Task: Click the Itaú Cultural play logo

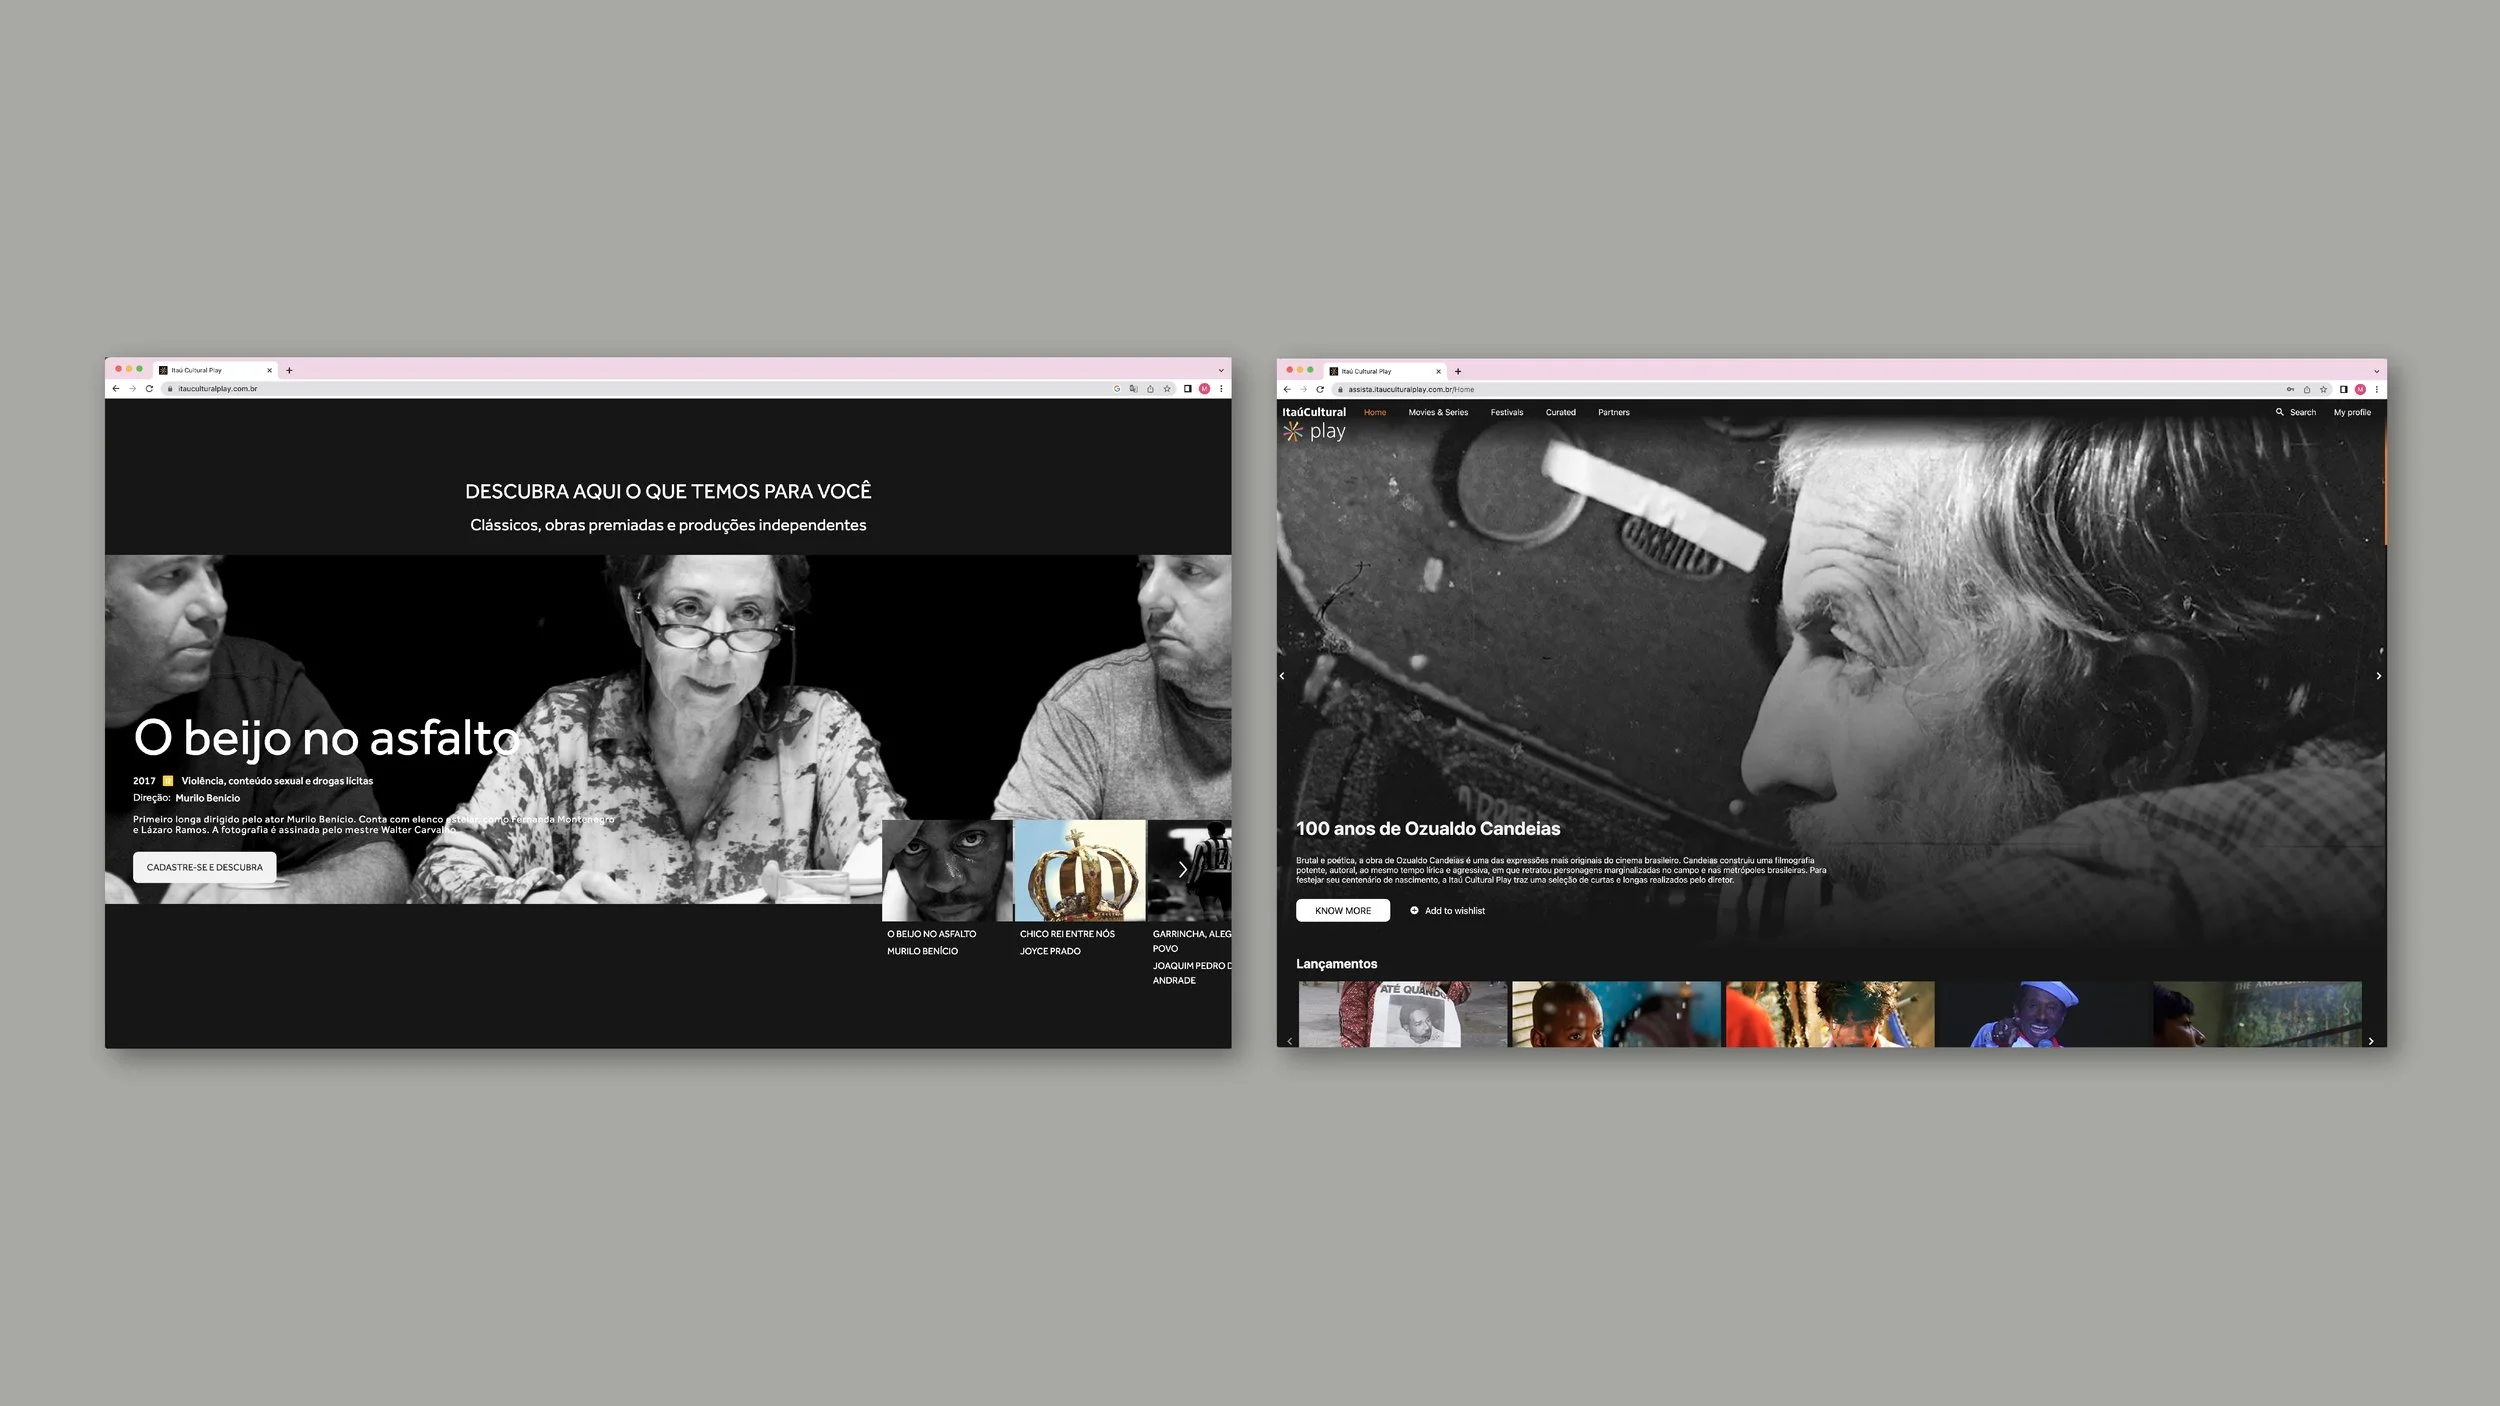Action: pyautogui.click(x=1314, y=424)
